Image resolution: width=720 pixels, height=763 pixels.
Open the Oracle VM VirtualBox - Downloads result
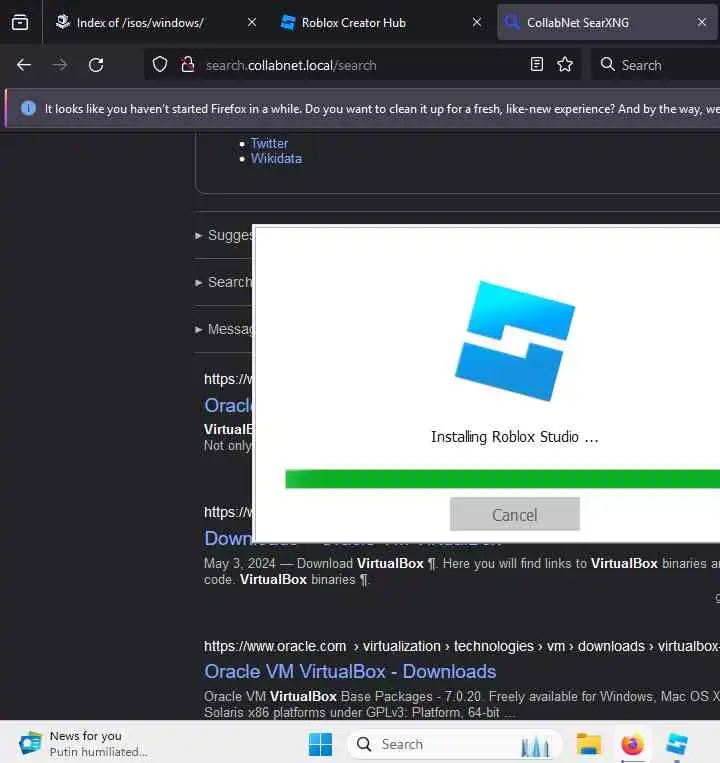pos(350,672)
